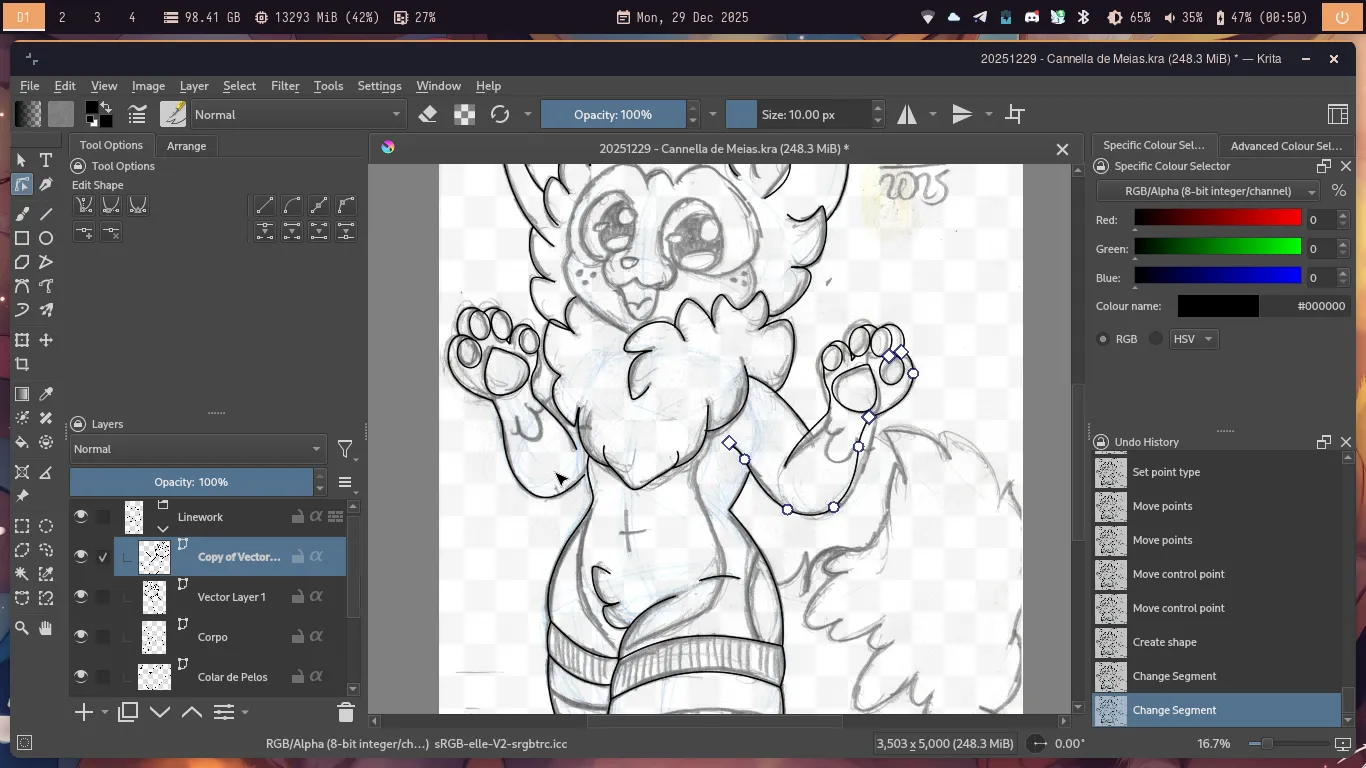The width and height of the screenshot is (1366, 768).
Task: Click the Move points history entry
Action: coord(1162,506)
